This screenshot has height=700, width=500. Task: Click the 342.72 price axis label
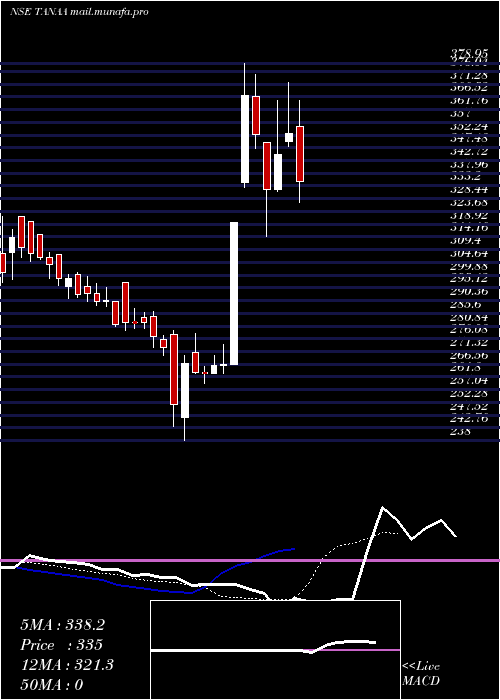point(469,152)
